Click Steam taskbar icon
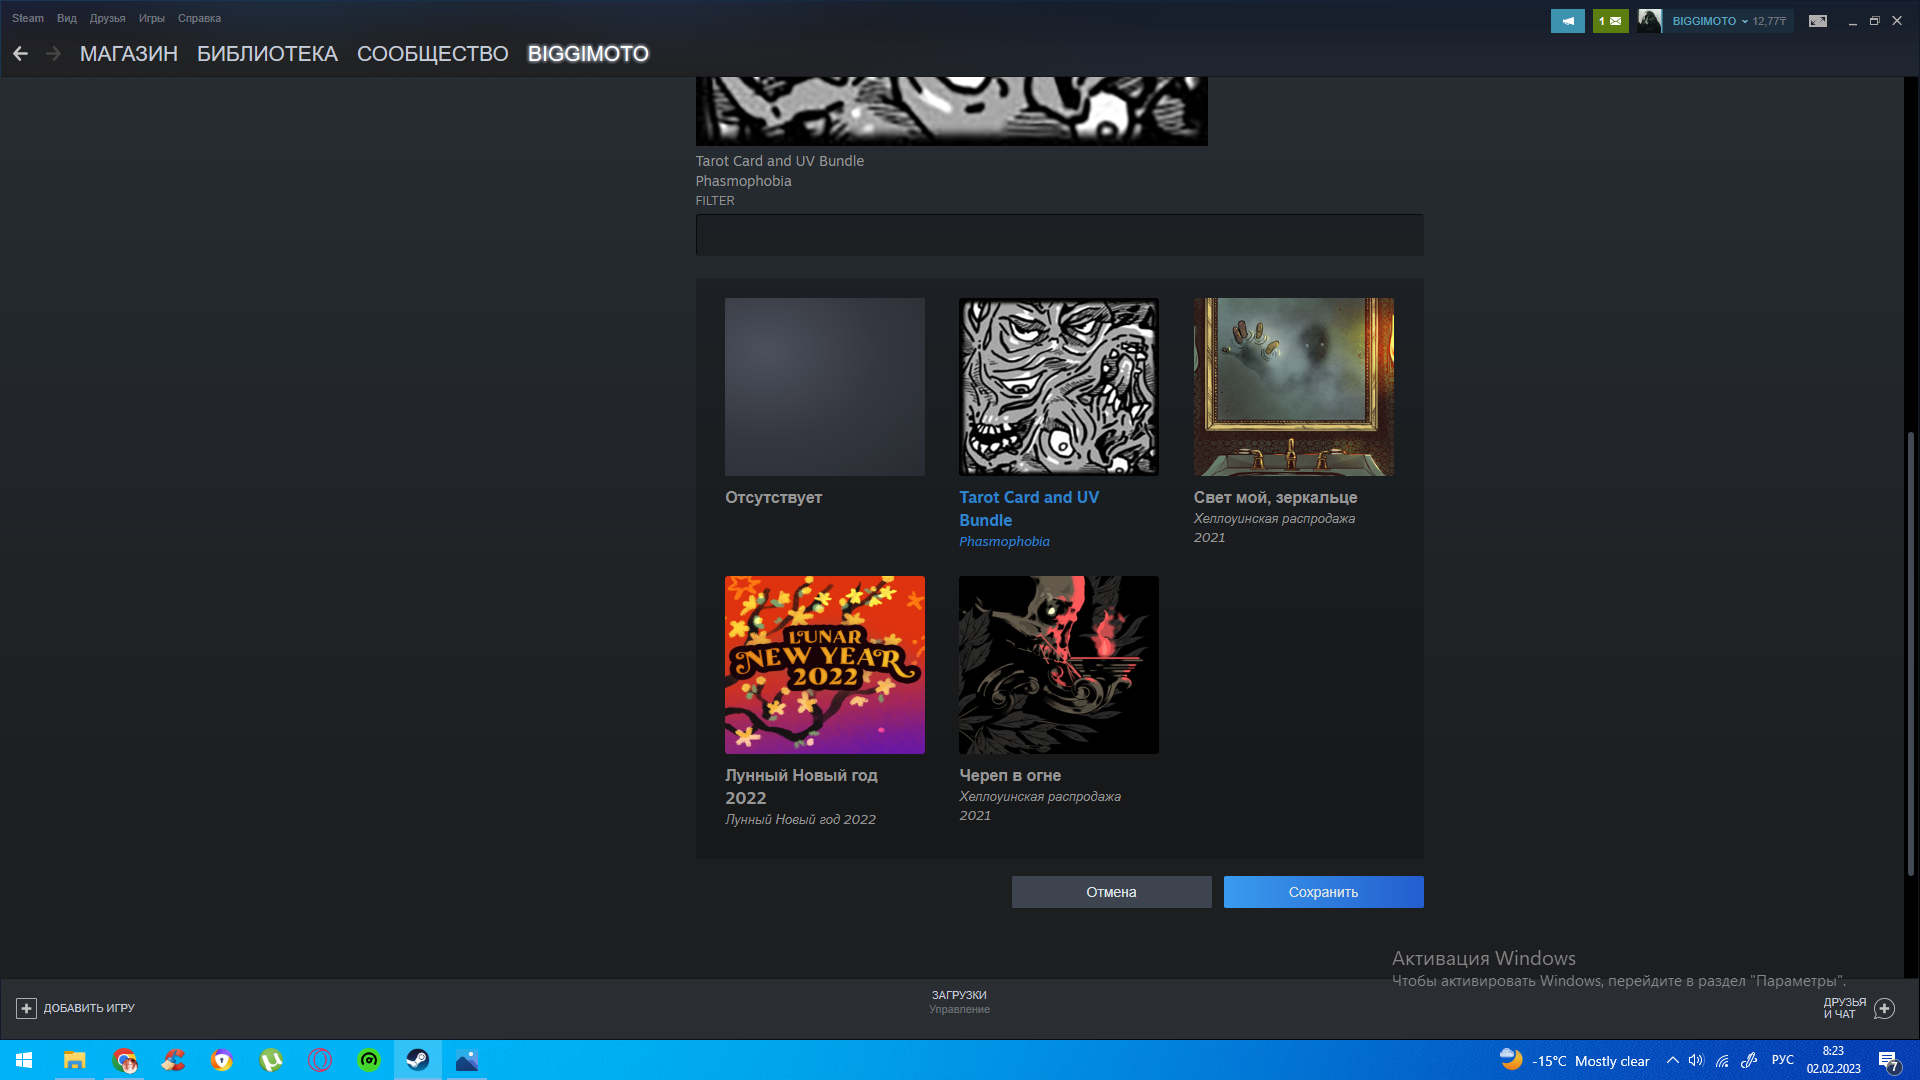The height and width of the screenshot is (1080, 1920). (x=418, y=1060)
